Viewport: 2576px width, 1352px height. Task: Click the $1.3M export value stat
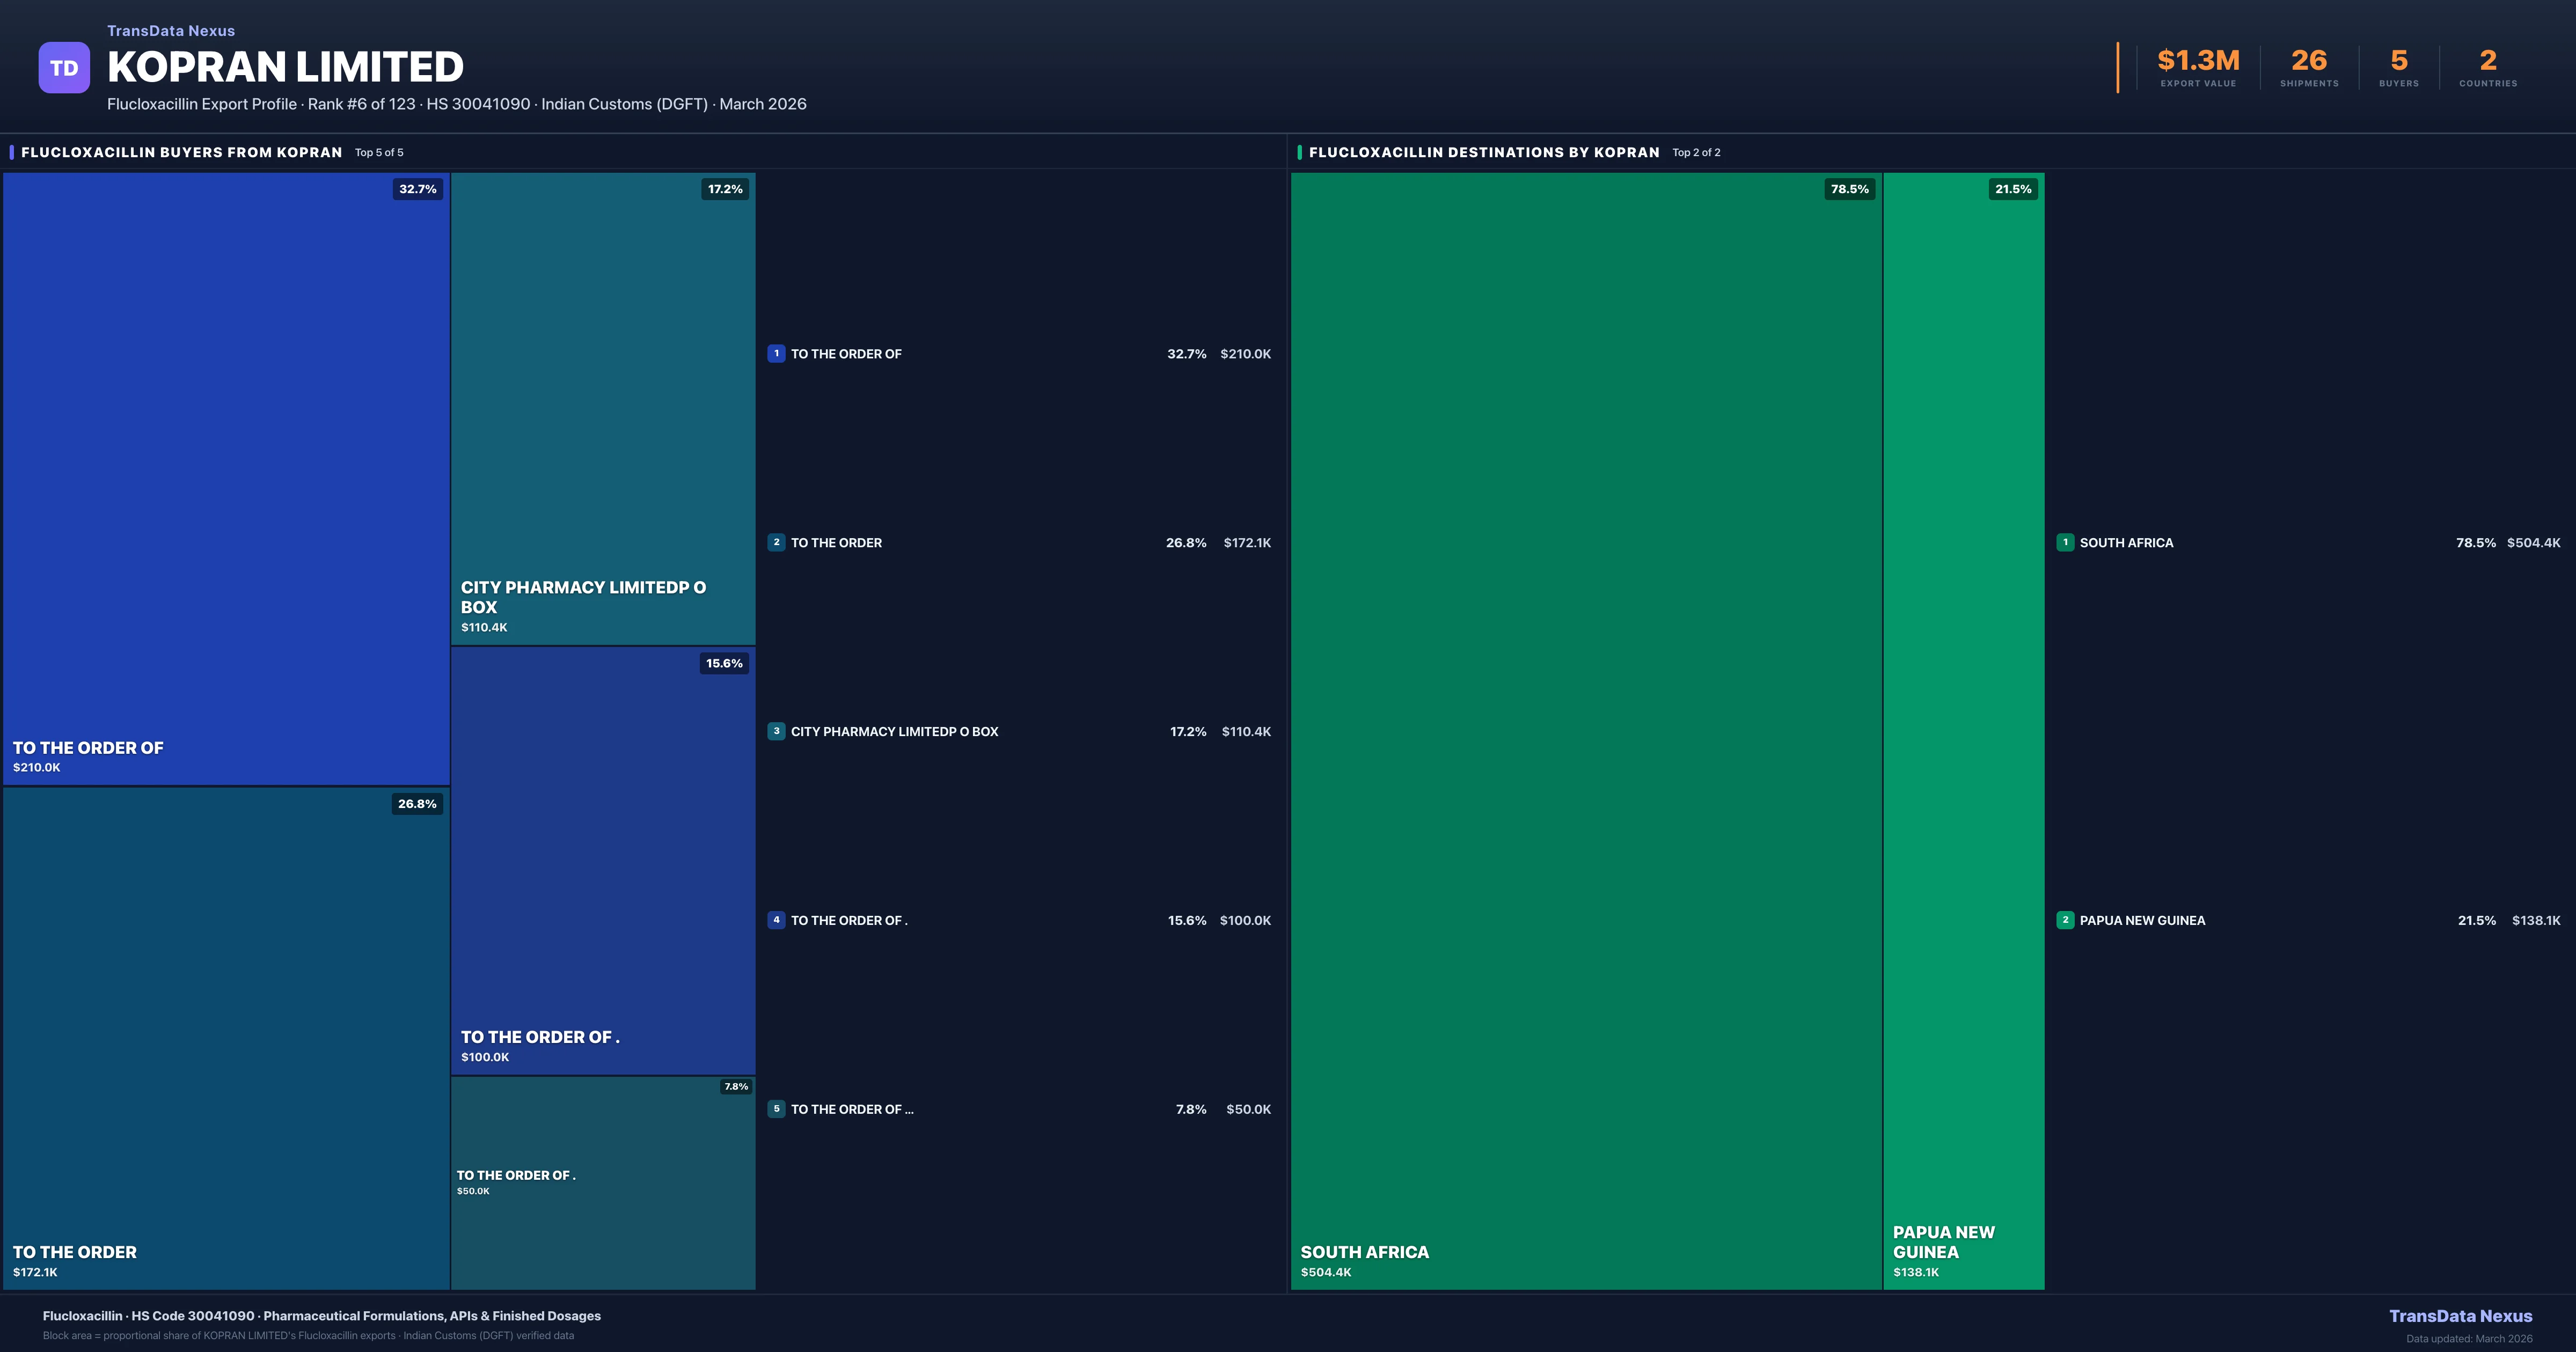[x=2198, y=67]
